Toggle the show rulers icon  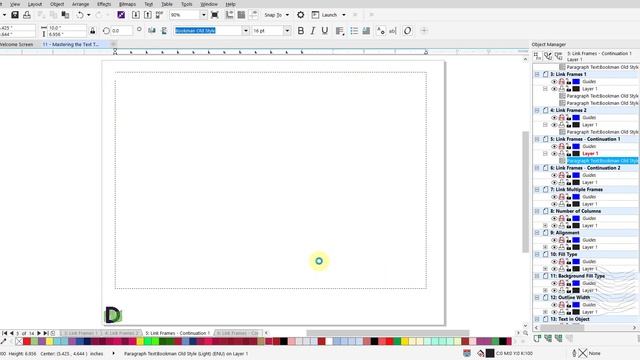point(229,15)
